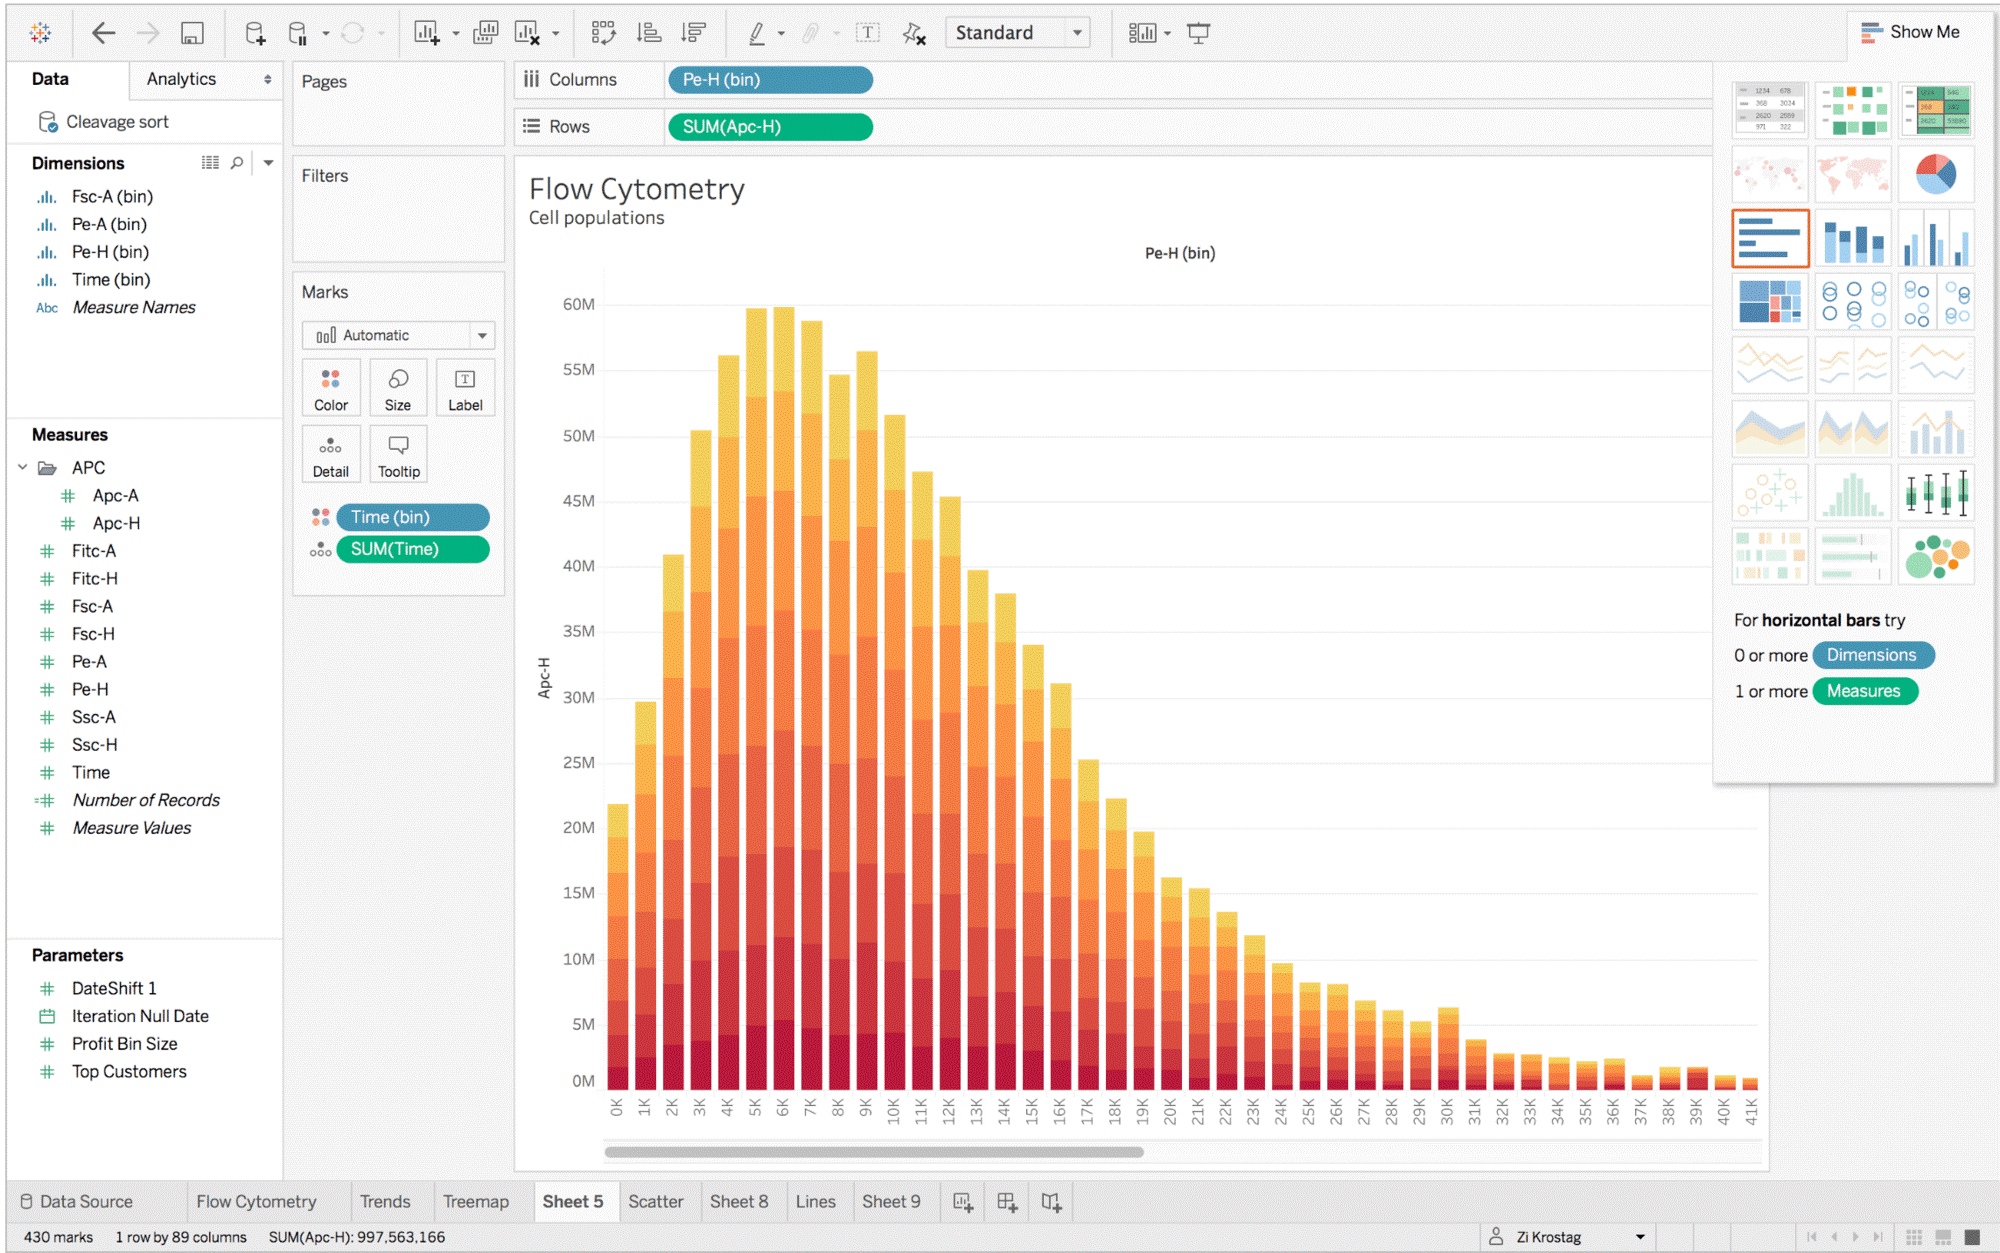Open the Scatter sheet tab
Viewport: 2000px width, 1253px height.
click(x=655, y=1202)
